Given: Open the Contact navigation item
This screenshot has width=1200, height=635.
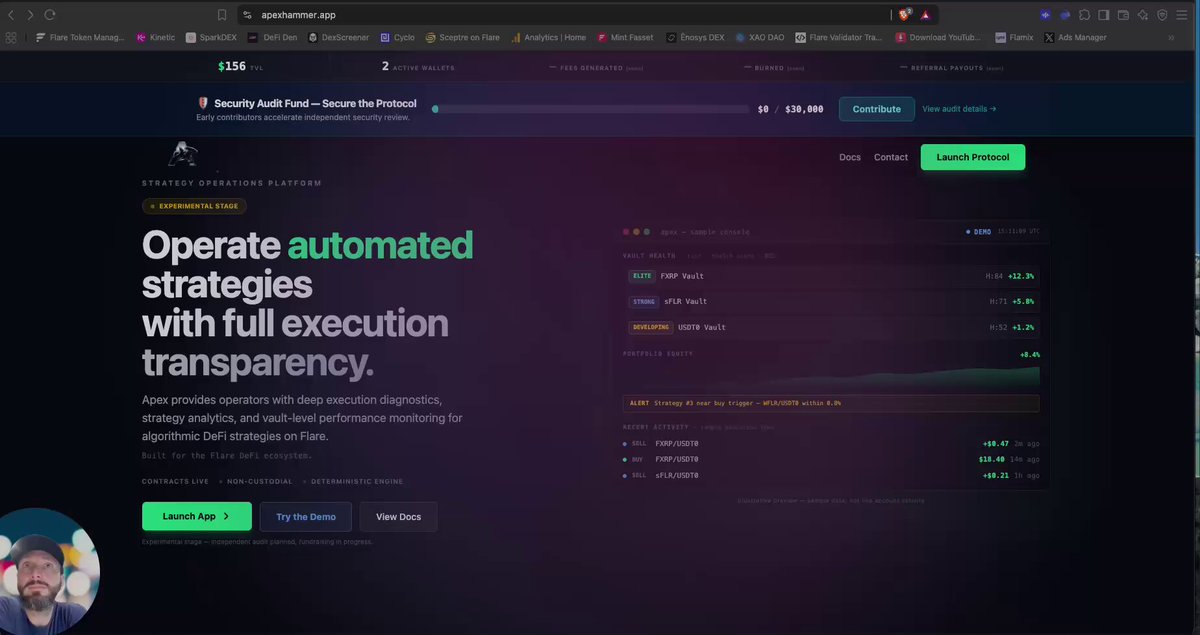Looking at the screenshot, I should pos(891,157).
